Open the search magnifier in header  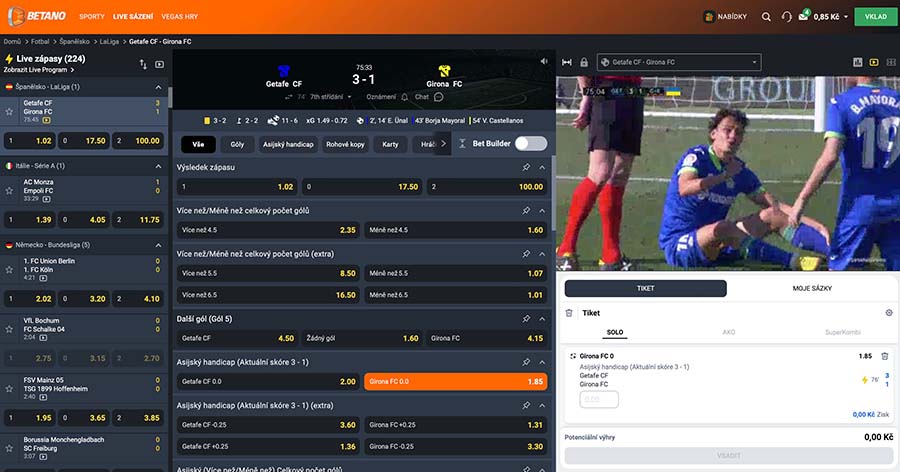(x=766, y=17)
